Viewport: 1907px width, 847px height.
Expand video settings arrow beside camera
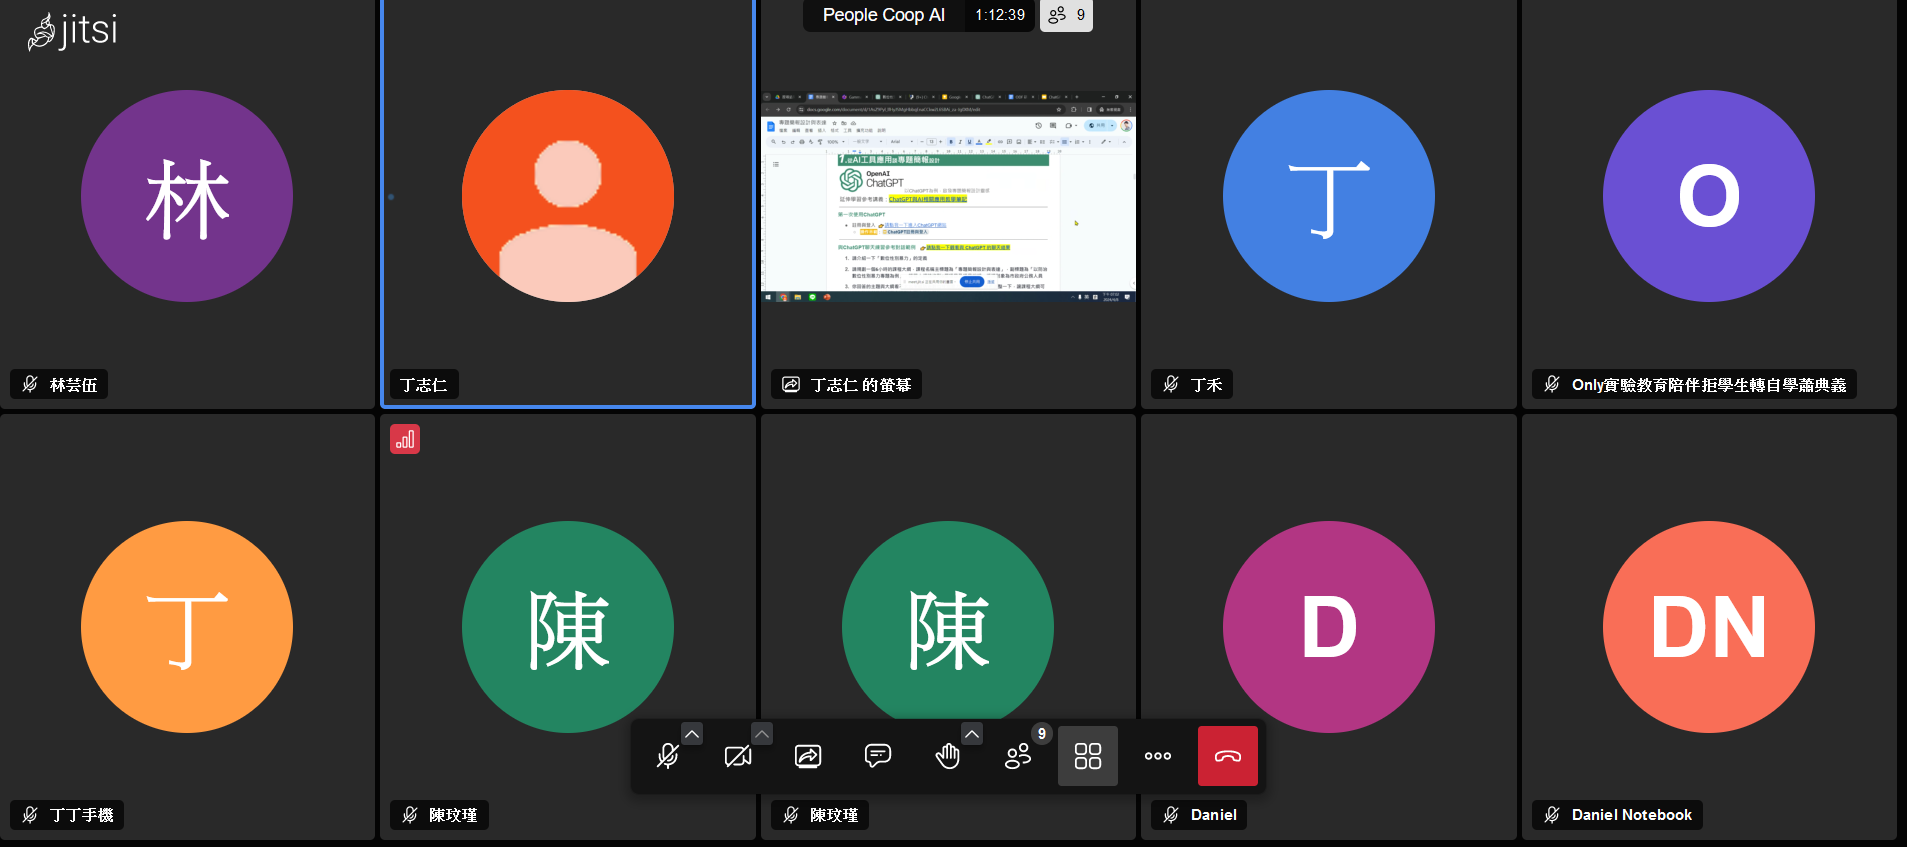point(762,734)
